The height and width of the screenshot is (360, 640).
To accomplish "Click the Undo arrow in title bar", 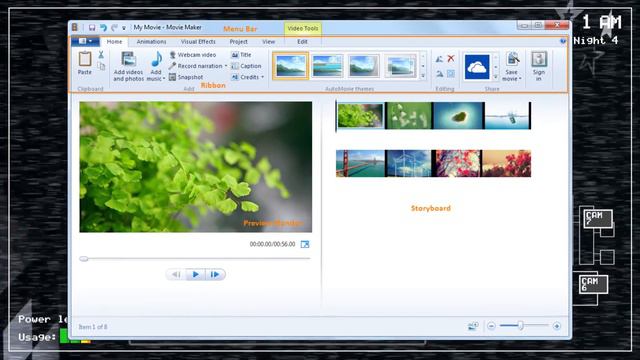I will pyautogui.click(x=103, y=28).
